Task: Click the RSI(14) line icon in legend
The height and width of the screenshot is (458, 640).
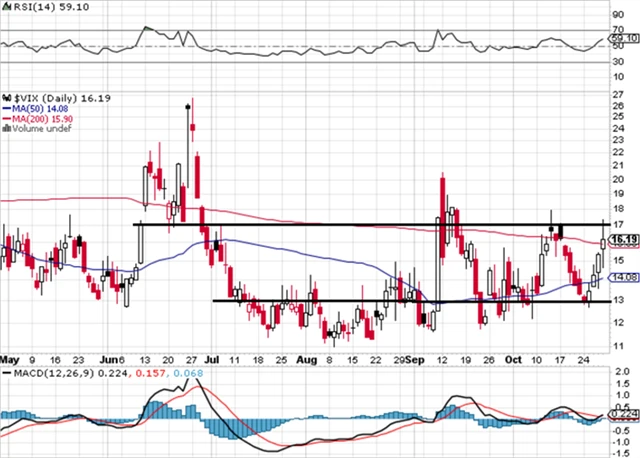Action: (x=5, y=7)
